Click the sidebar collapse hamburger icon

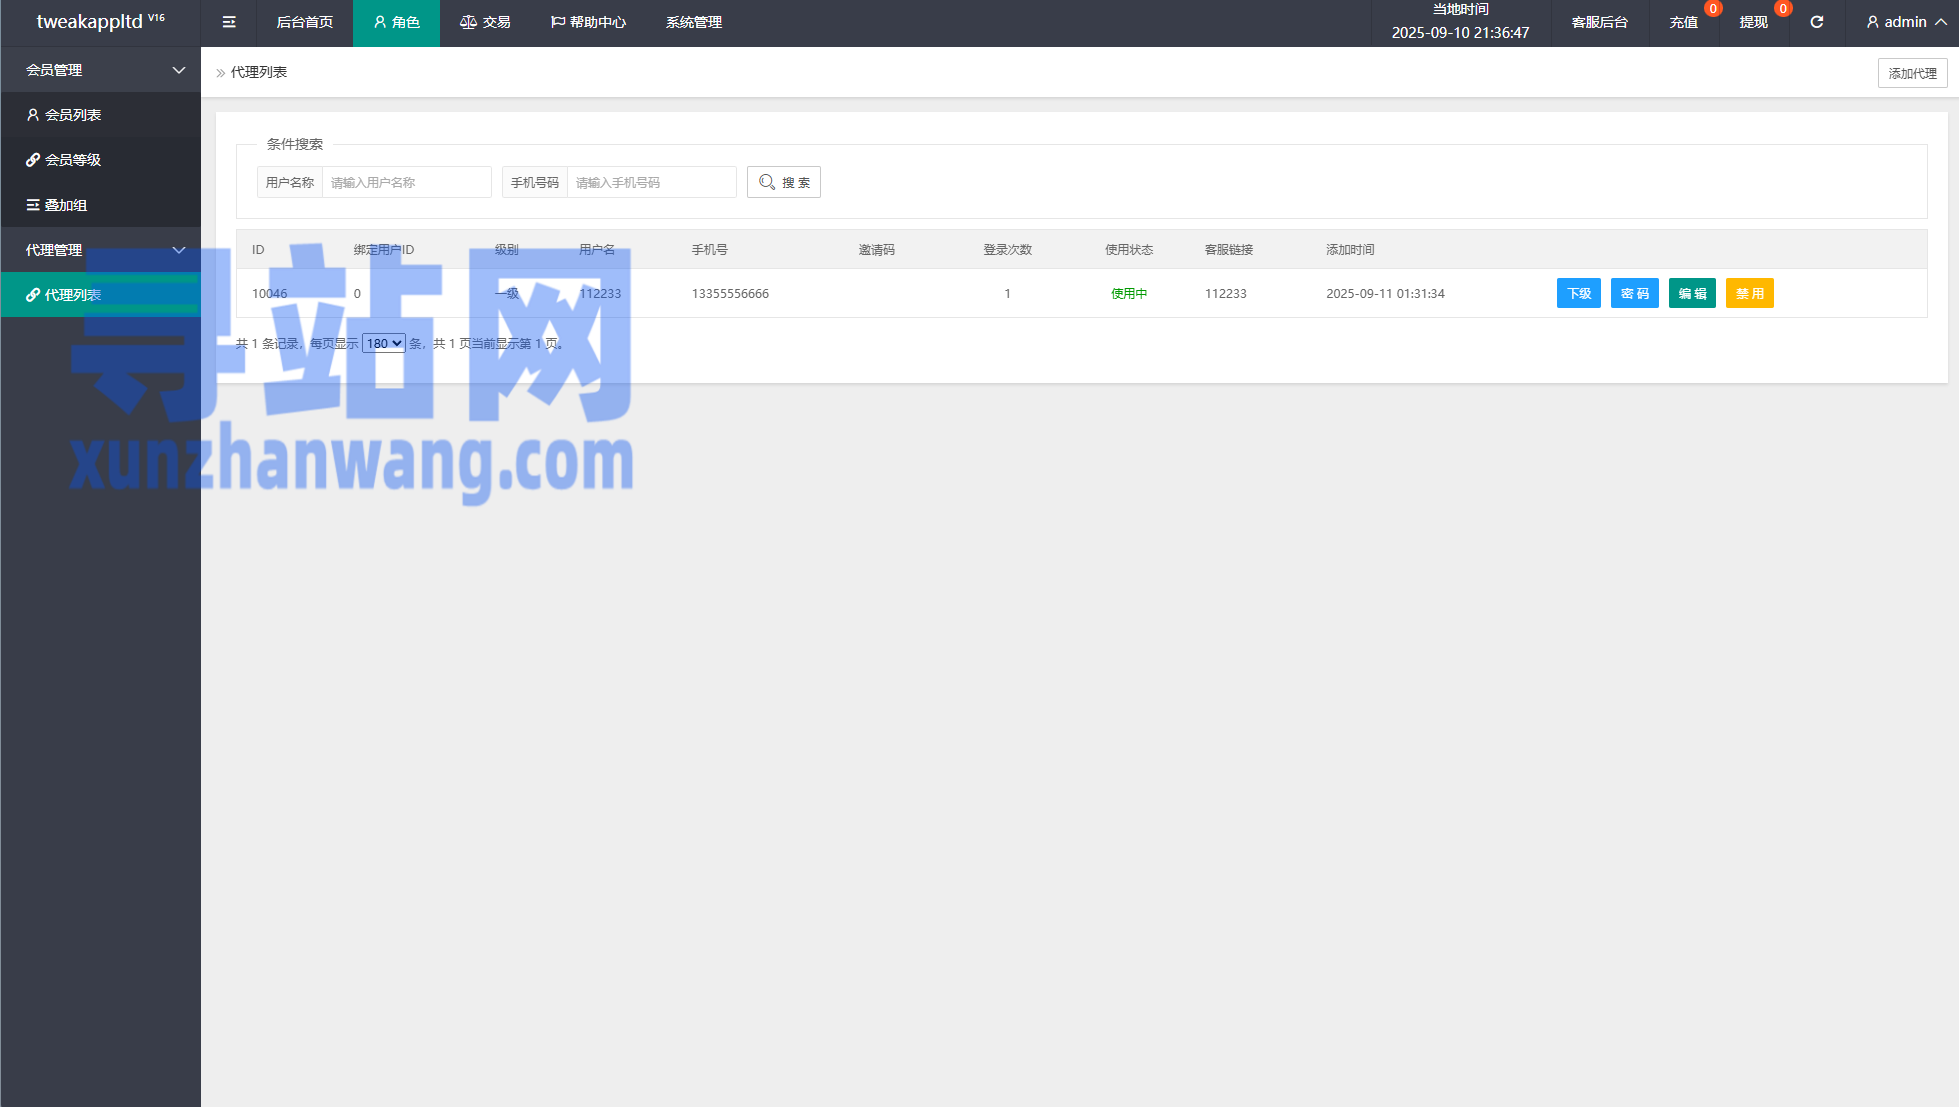(229, 22)
